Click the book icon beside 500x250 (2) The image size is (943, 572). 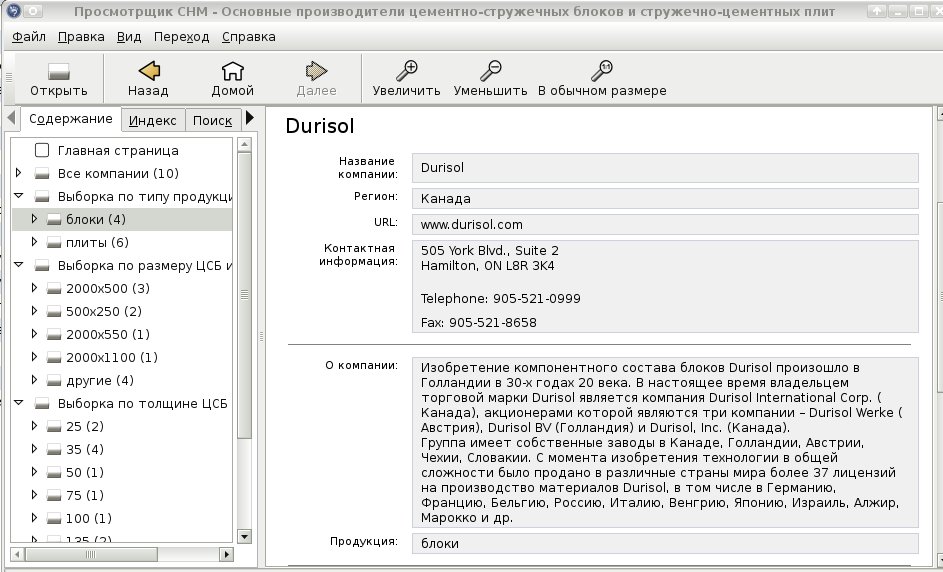point(54,312)
